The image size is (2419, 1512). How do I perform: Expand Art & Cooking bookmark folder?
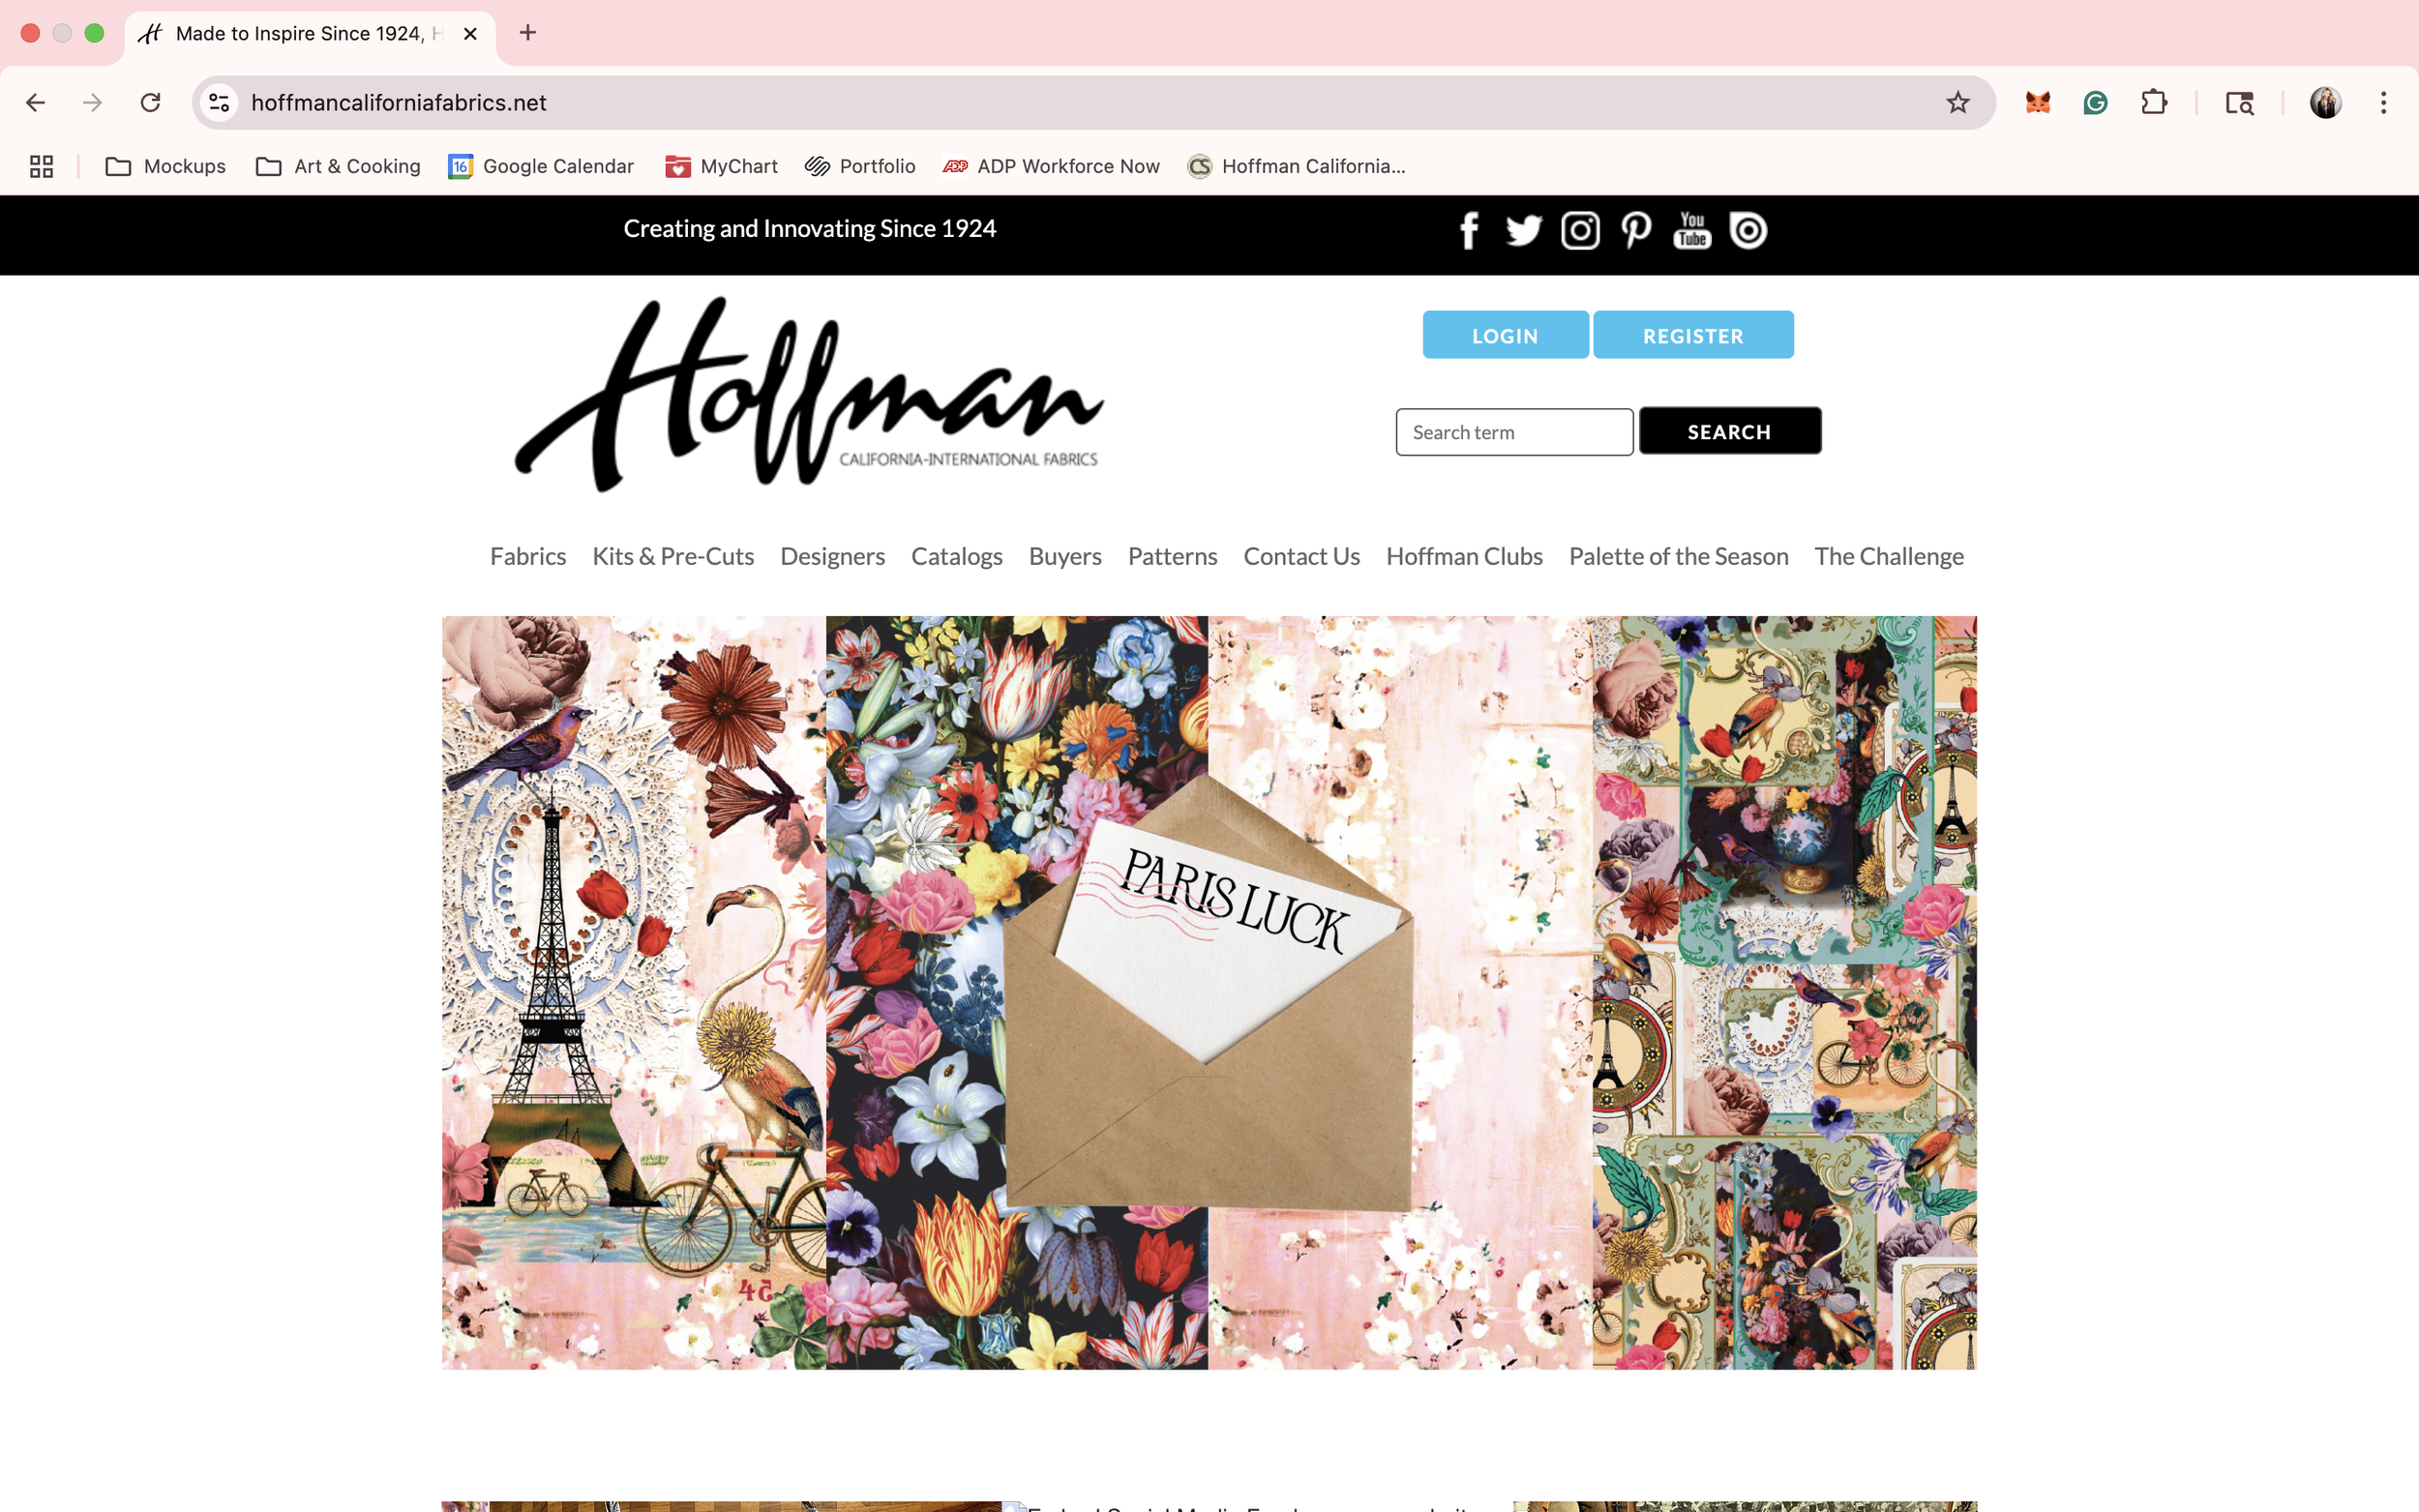338,167
